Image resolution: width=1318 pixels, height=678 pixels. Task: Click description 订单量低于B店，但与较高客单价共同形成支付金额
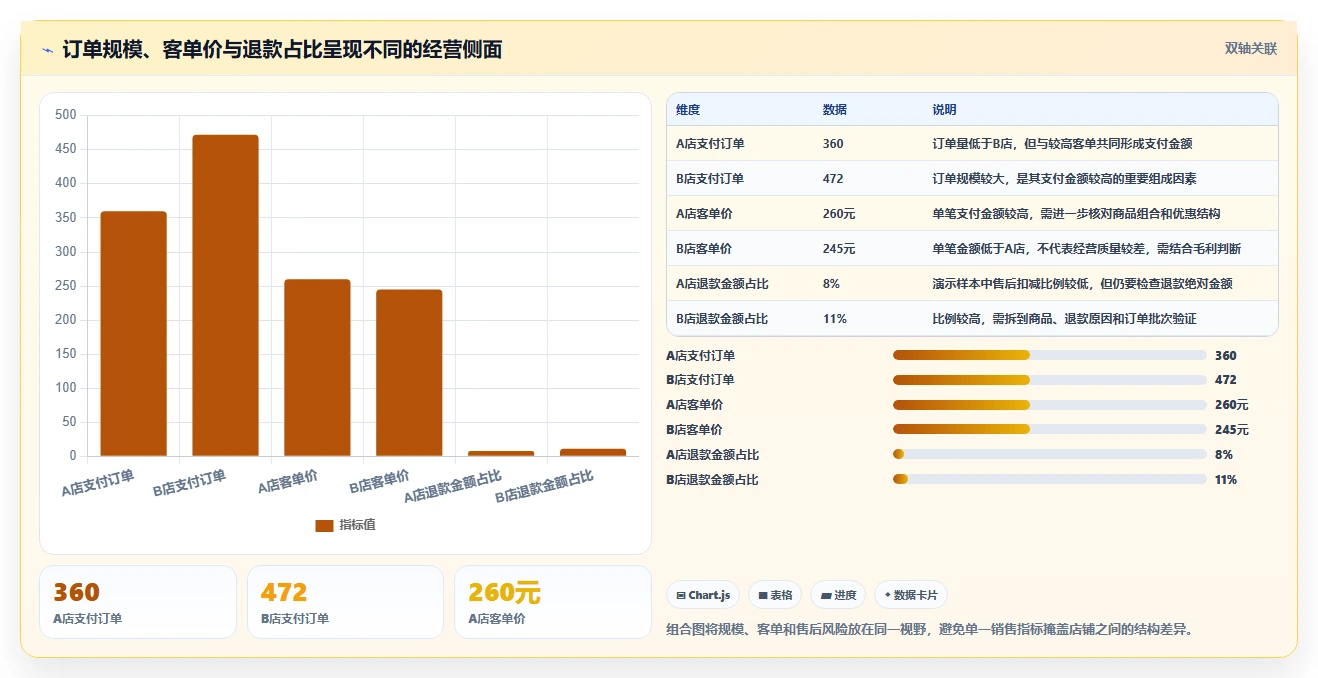(1062, 144)
